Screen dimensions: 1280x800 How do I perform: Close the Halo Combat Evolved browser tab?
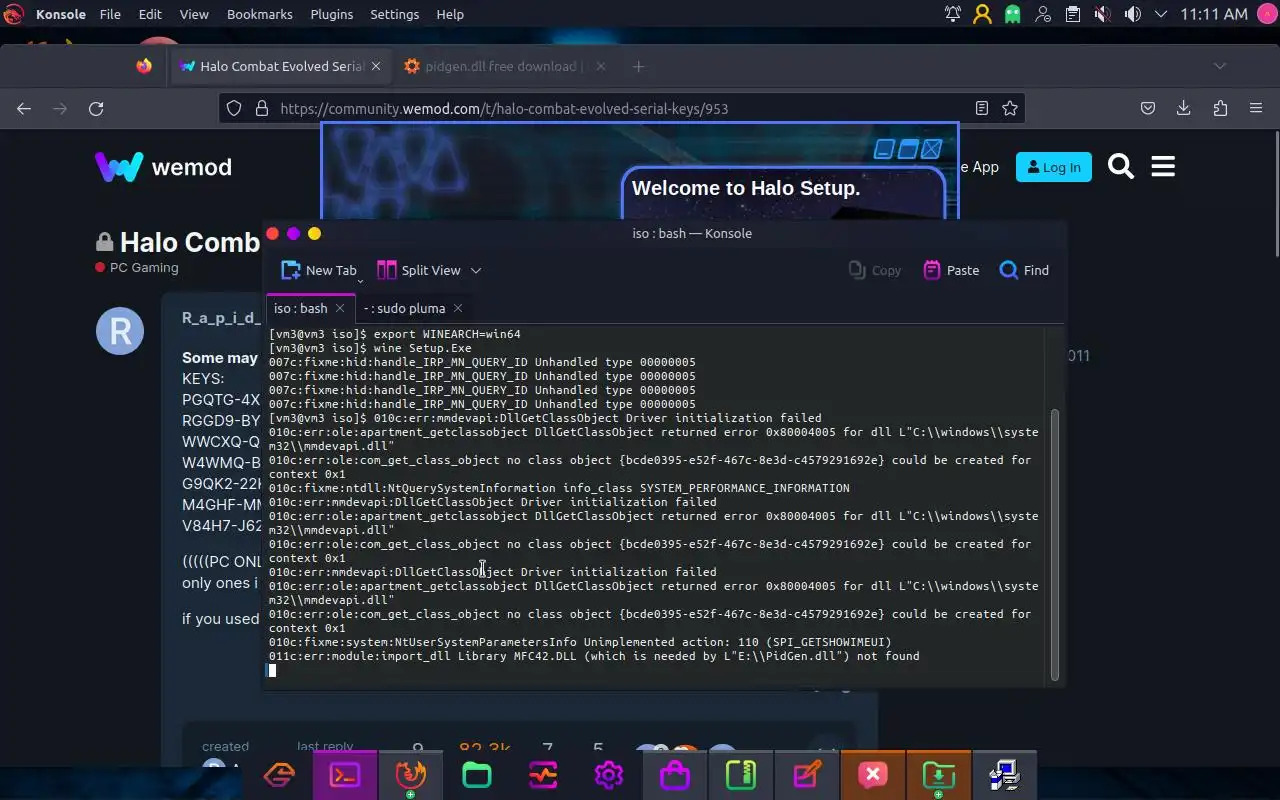(376, 66)
